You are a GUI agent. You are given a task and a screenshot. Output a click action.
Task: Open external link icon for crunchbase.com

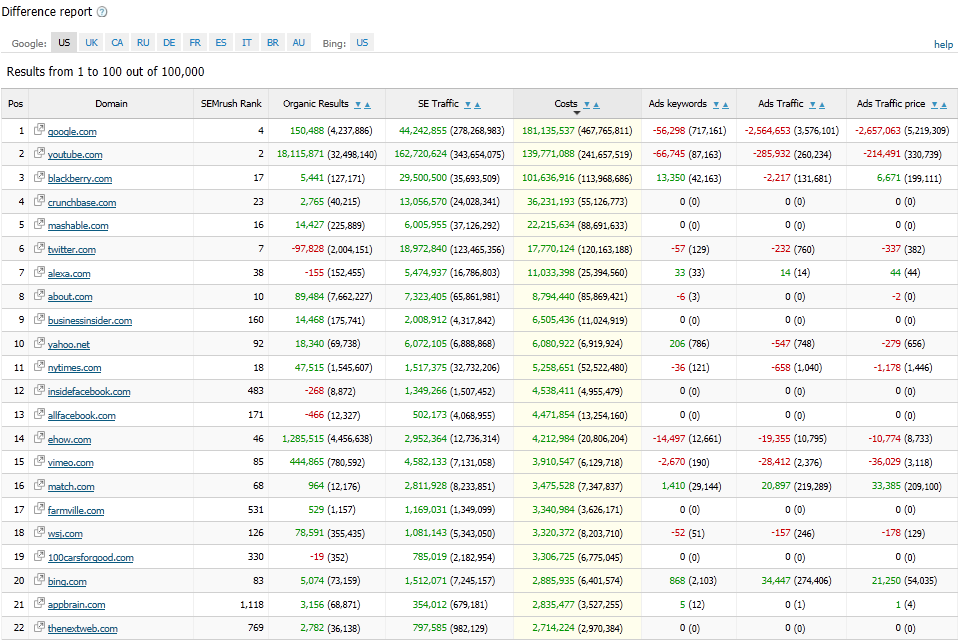pos(39,200)
